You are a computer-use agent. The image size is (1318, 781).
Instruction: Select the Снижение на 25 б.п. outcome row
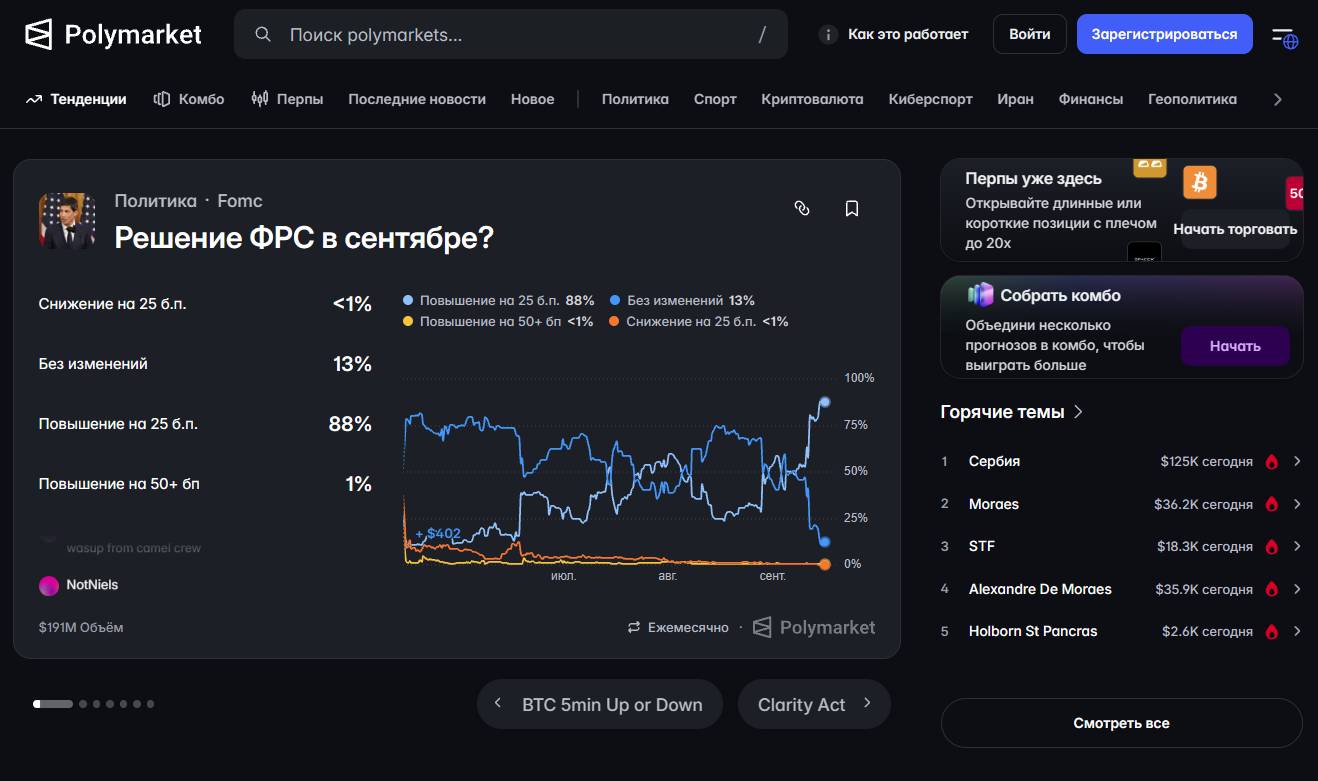(x=205, y=304)
